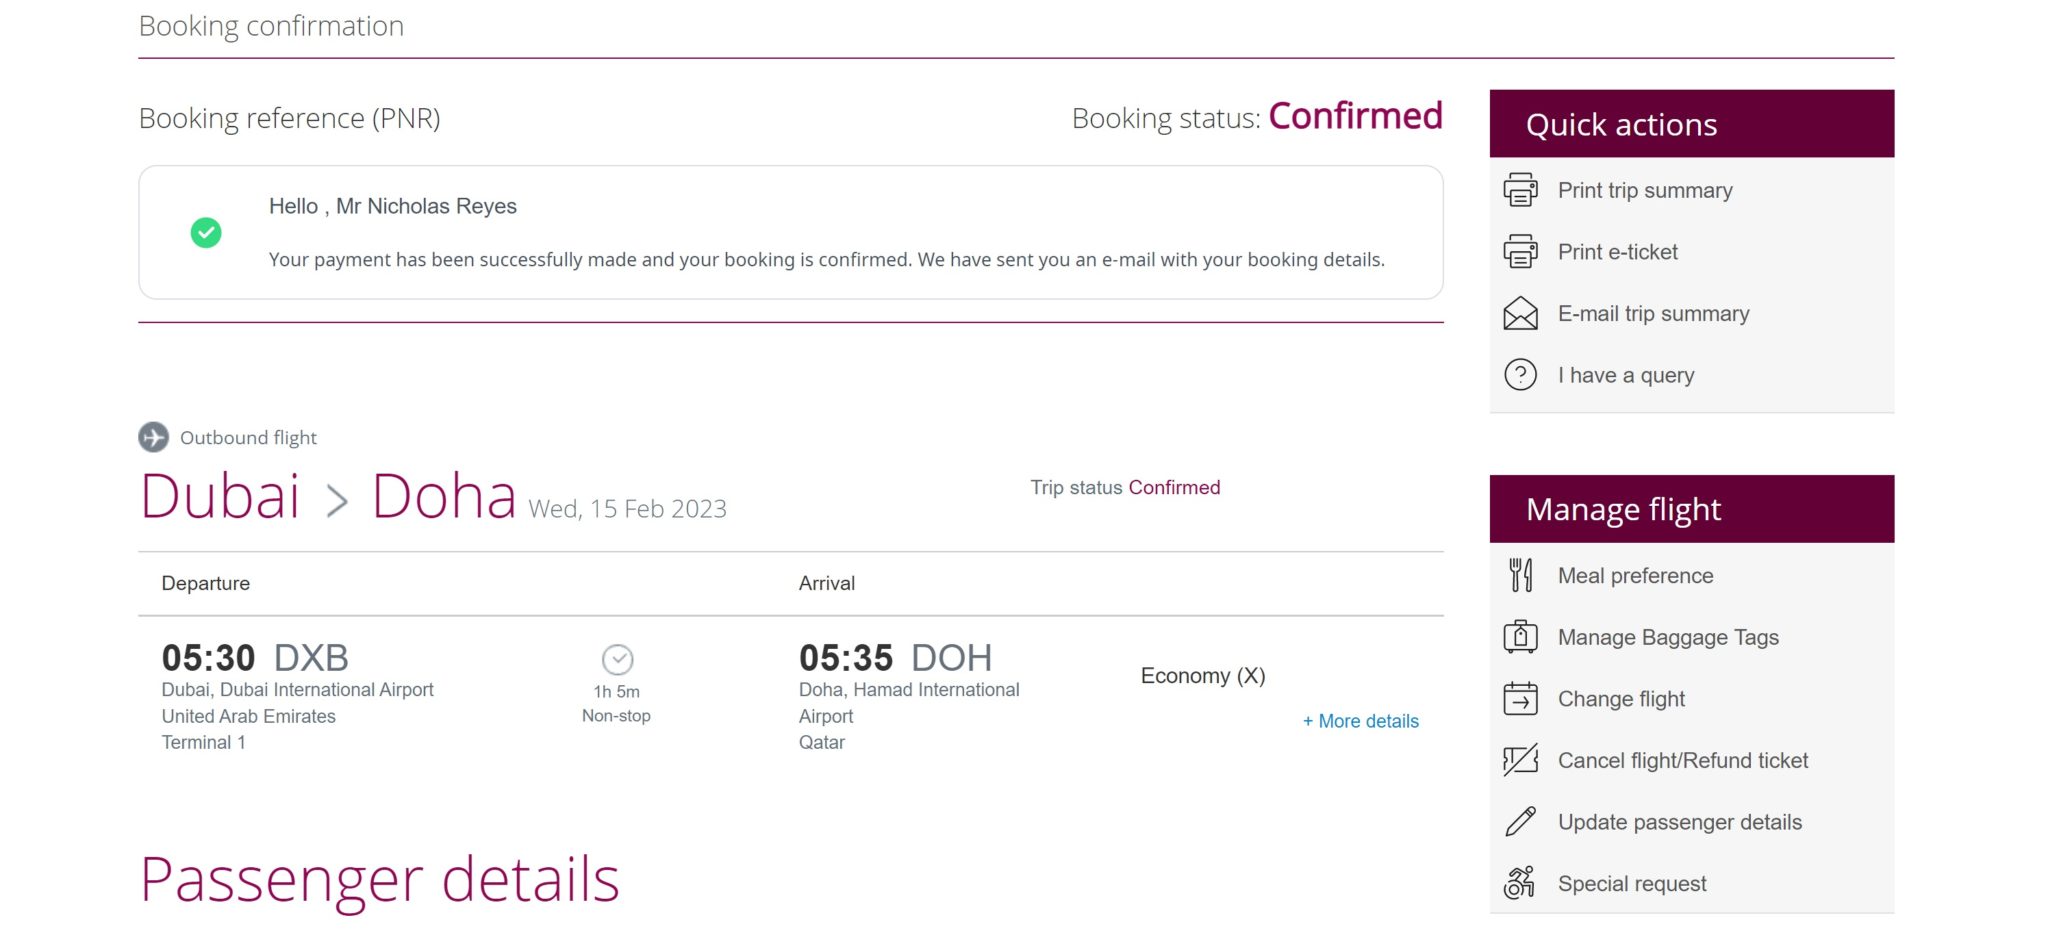Click the Economy (X) cabin class label
Screen dimensions: 2048x935
click(1203, 676)
